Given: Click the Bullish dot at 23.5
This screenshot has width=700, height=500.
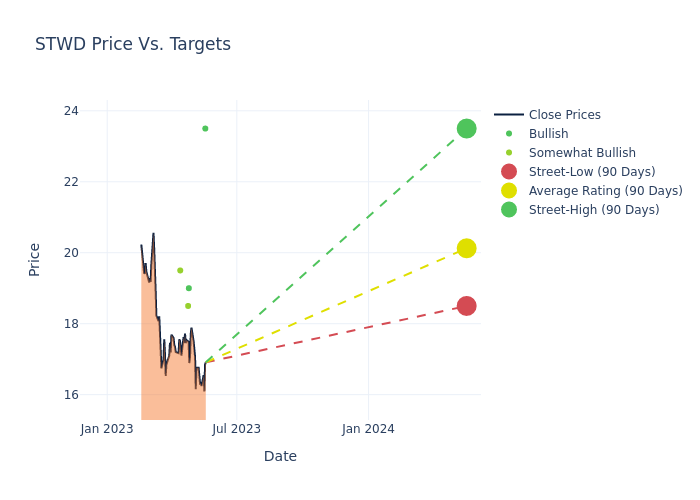Looking at the screenshot, I should tap(205, 128).
